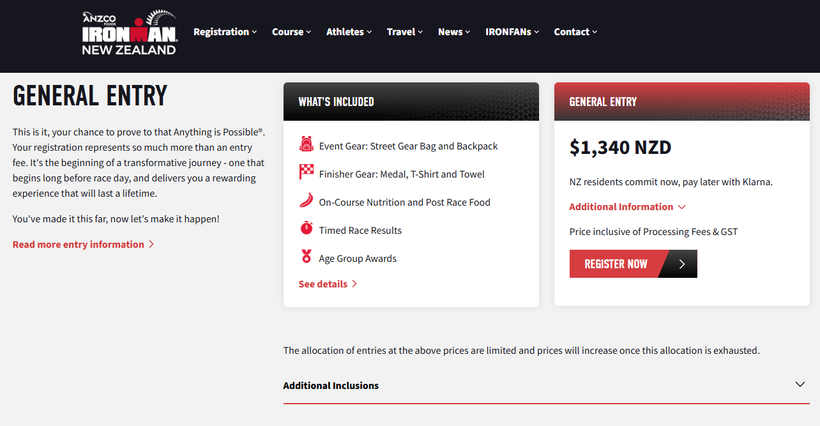Click the arrow icon on Register Now
The width and height of the screenshot is (820, 426).
point(681,264)
